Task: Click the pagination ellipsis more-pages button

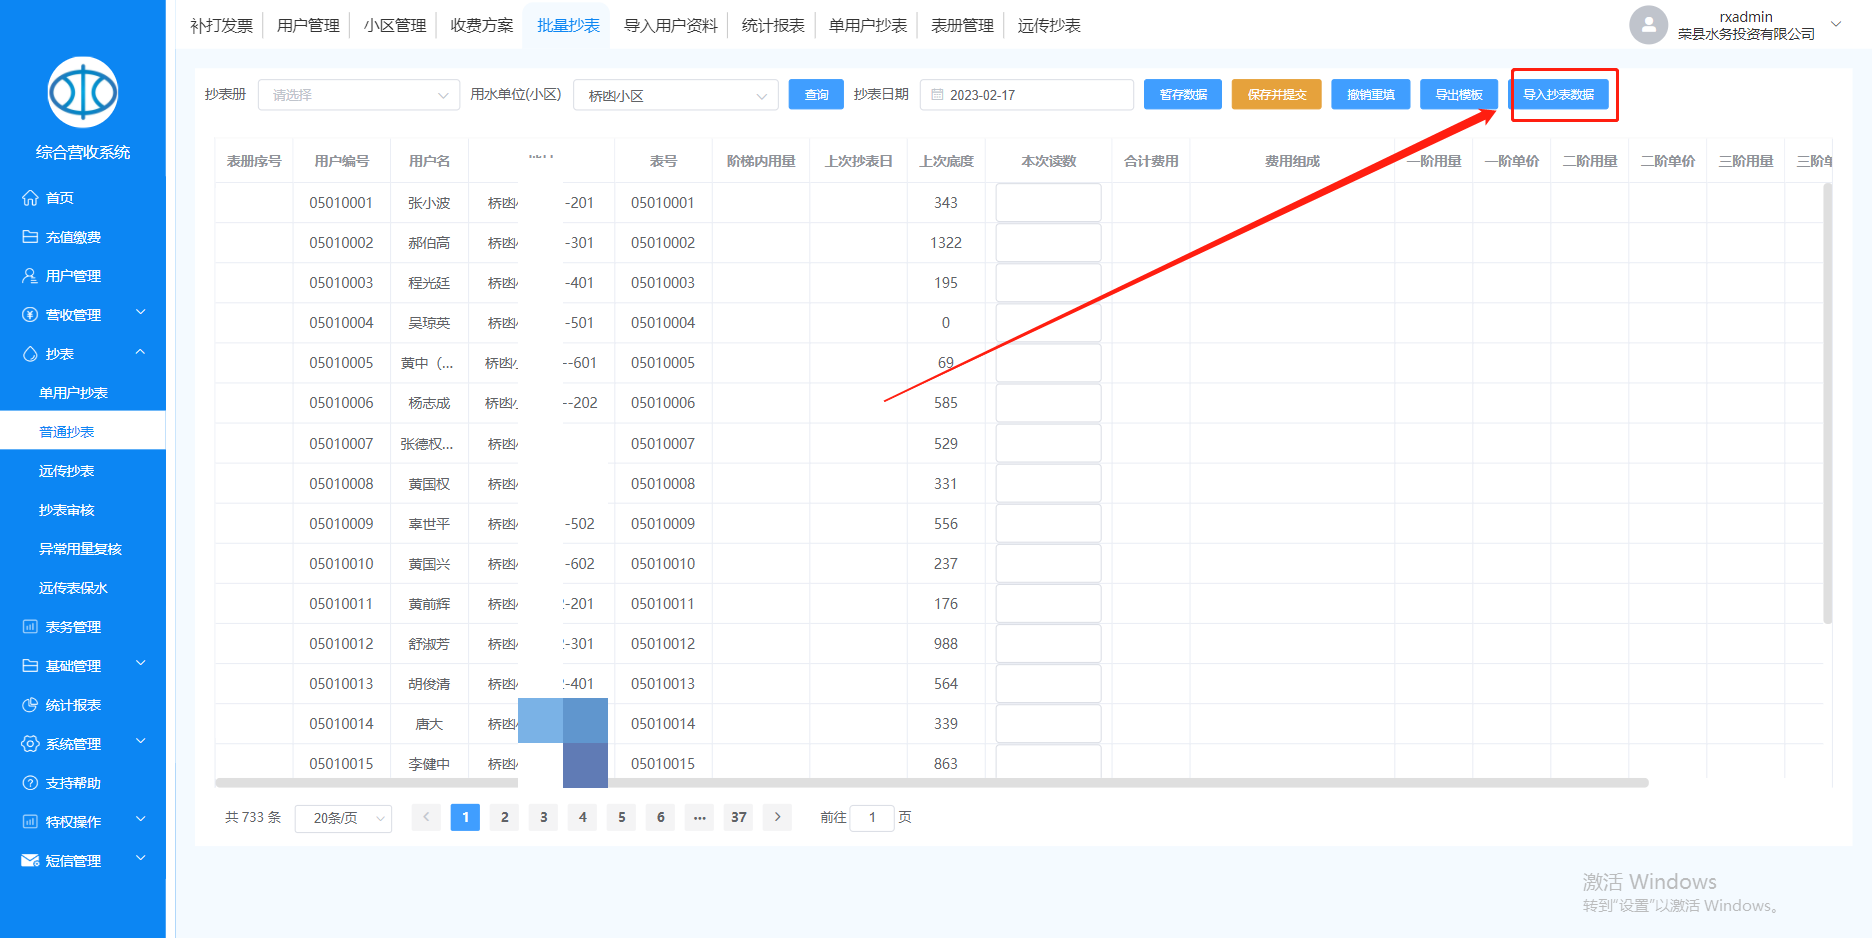Action: click(699, 817)
